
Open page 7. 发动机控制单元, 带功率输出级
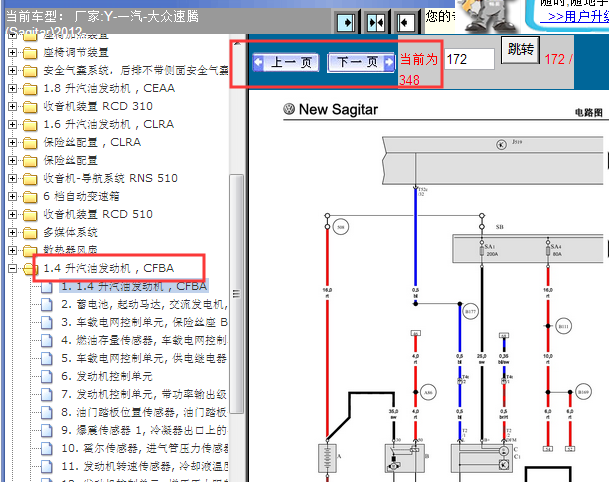coord(144,394)
